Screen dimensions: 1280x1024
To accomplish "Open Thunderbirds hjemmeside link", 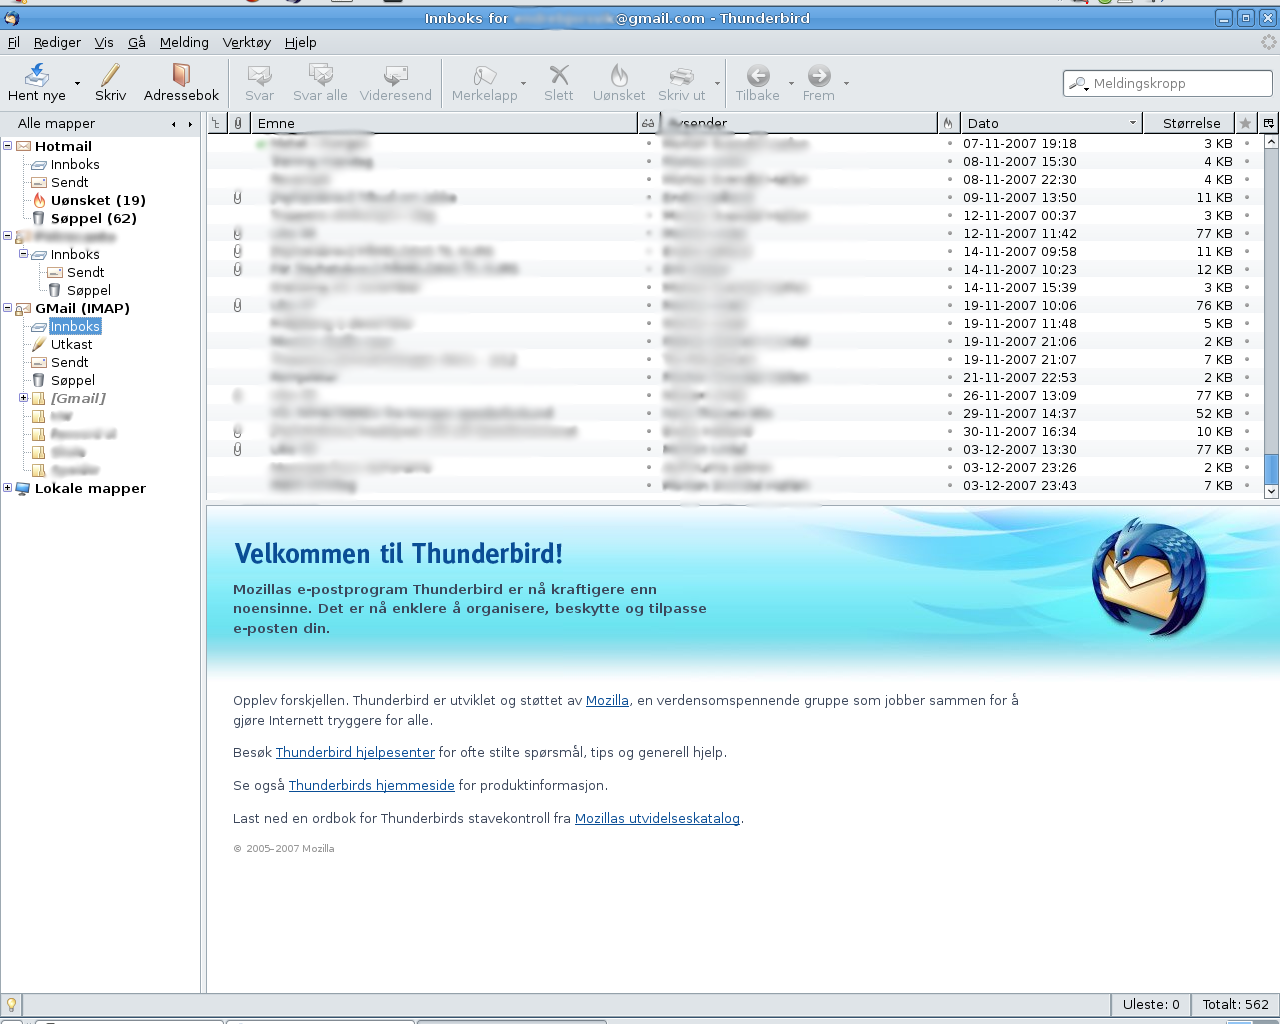I will [371, 785].
